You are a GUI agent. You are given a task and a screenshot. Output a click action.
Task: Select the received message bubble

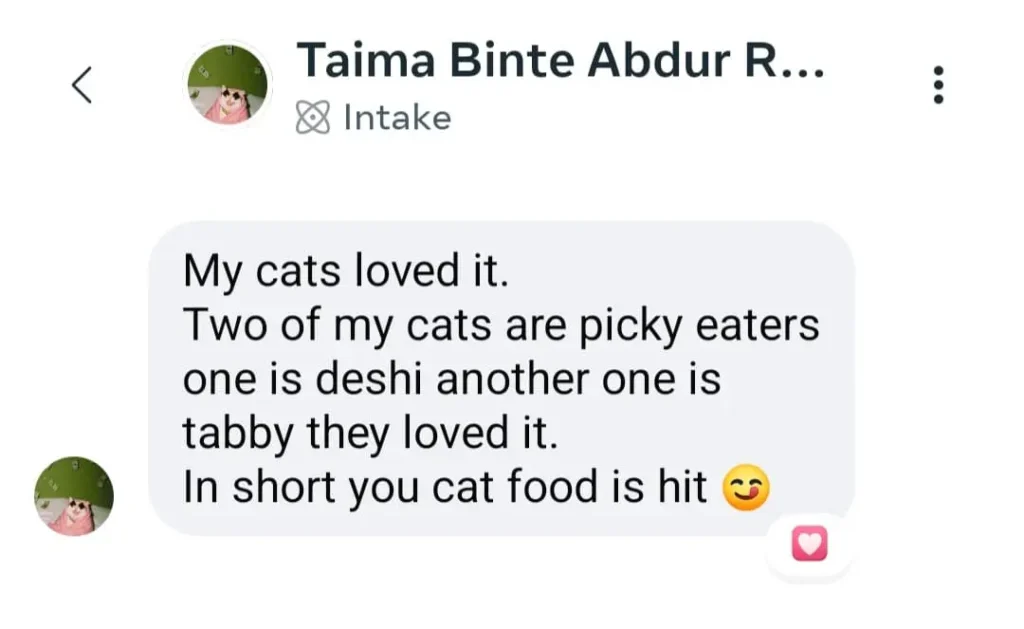500,379
